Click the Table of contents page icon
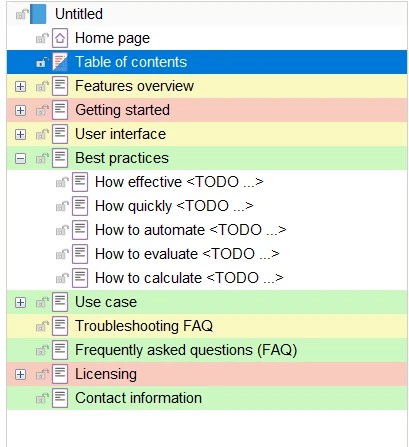The width and height of the screenshot is (409, 447). (x=60, y=62)
